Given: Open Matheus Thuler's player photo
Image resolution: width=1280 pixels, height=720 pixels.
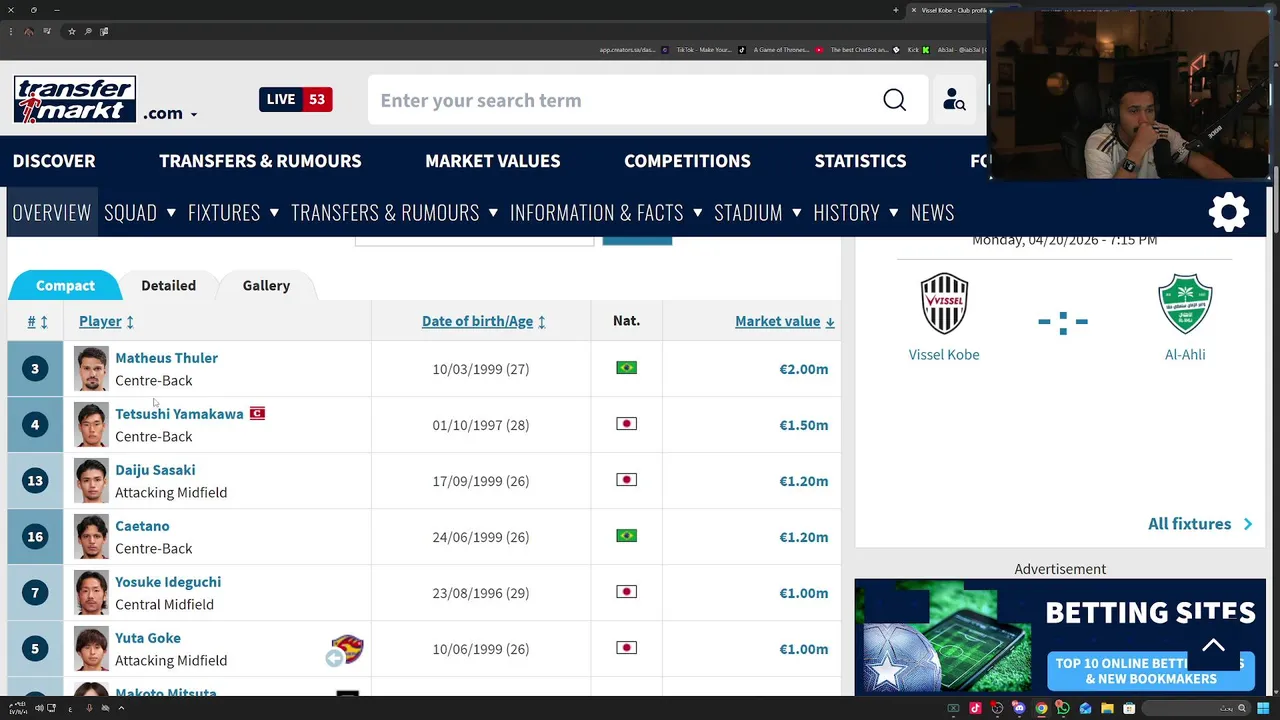Looking at the screenshot, I should pyautogui.click(x=91, y=368).
